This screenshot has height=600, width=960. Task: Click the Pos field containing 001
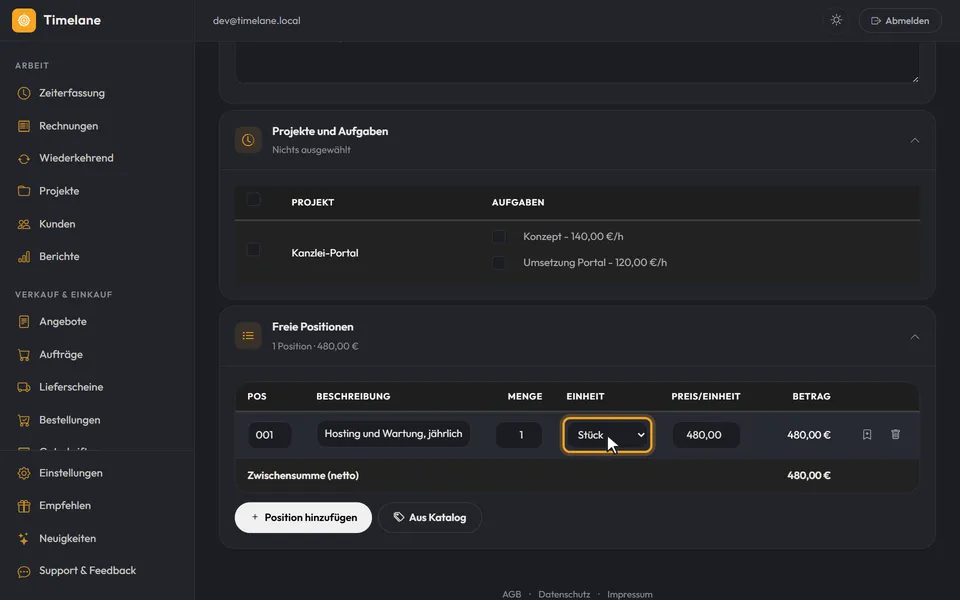[x=269, y=435]
